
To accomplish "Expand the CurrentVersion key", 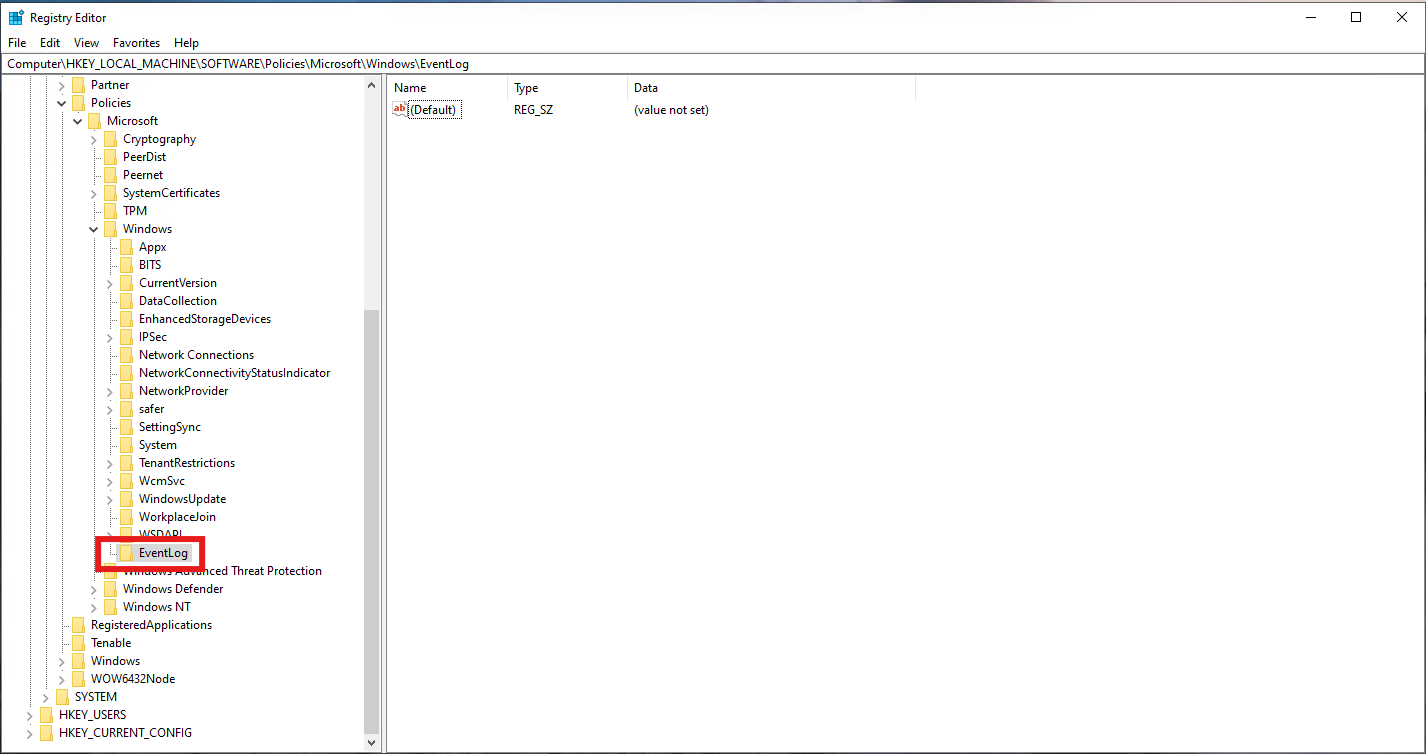I will click(x=110, y=283).
